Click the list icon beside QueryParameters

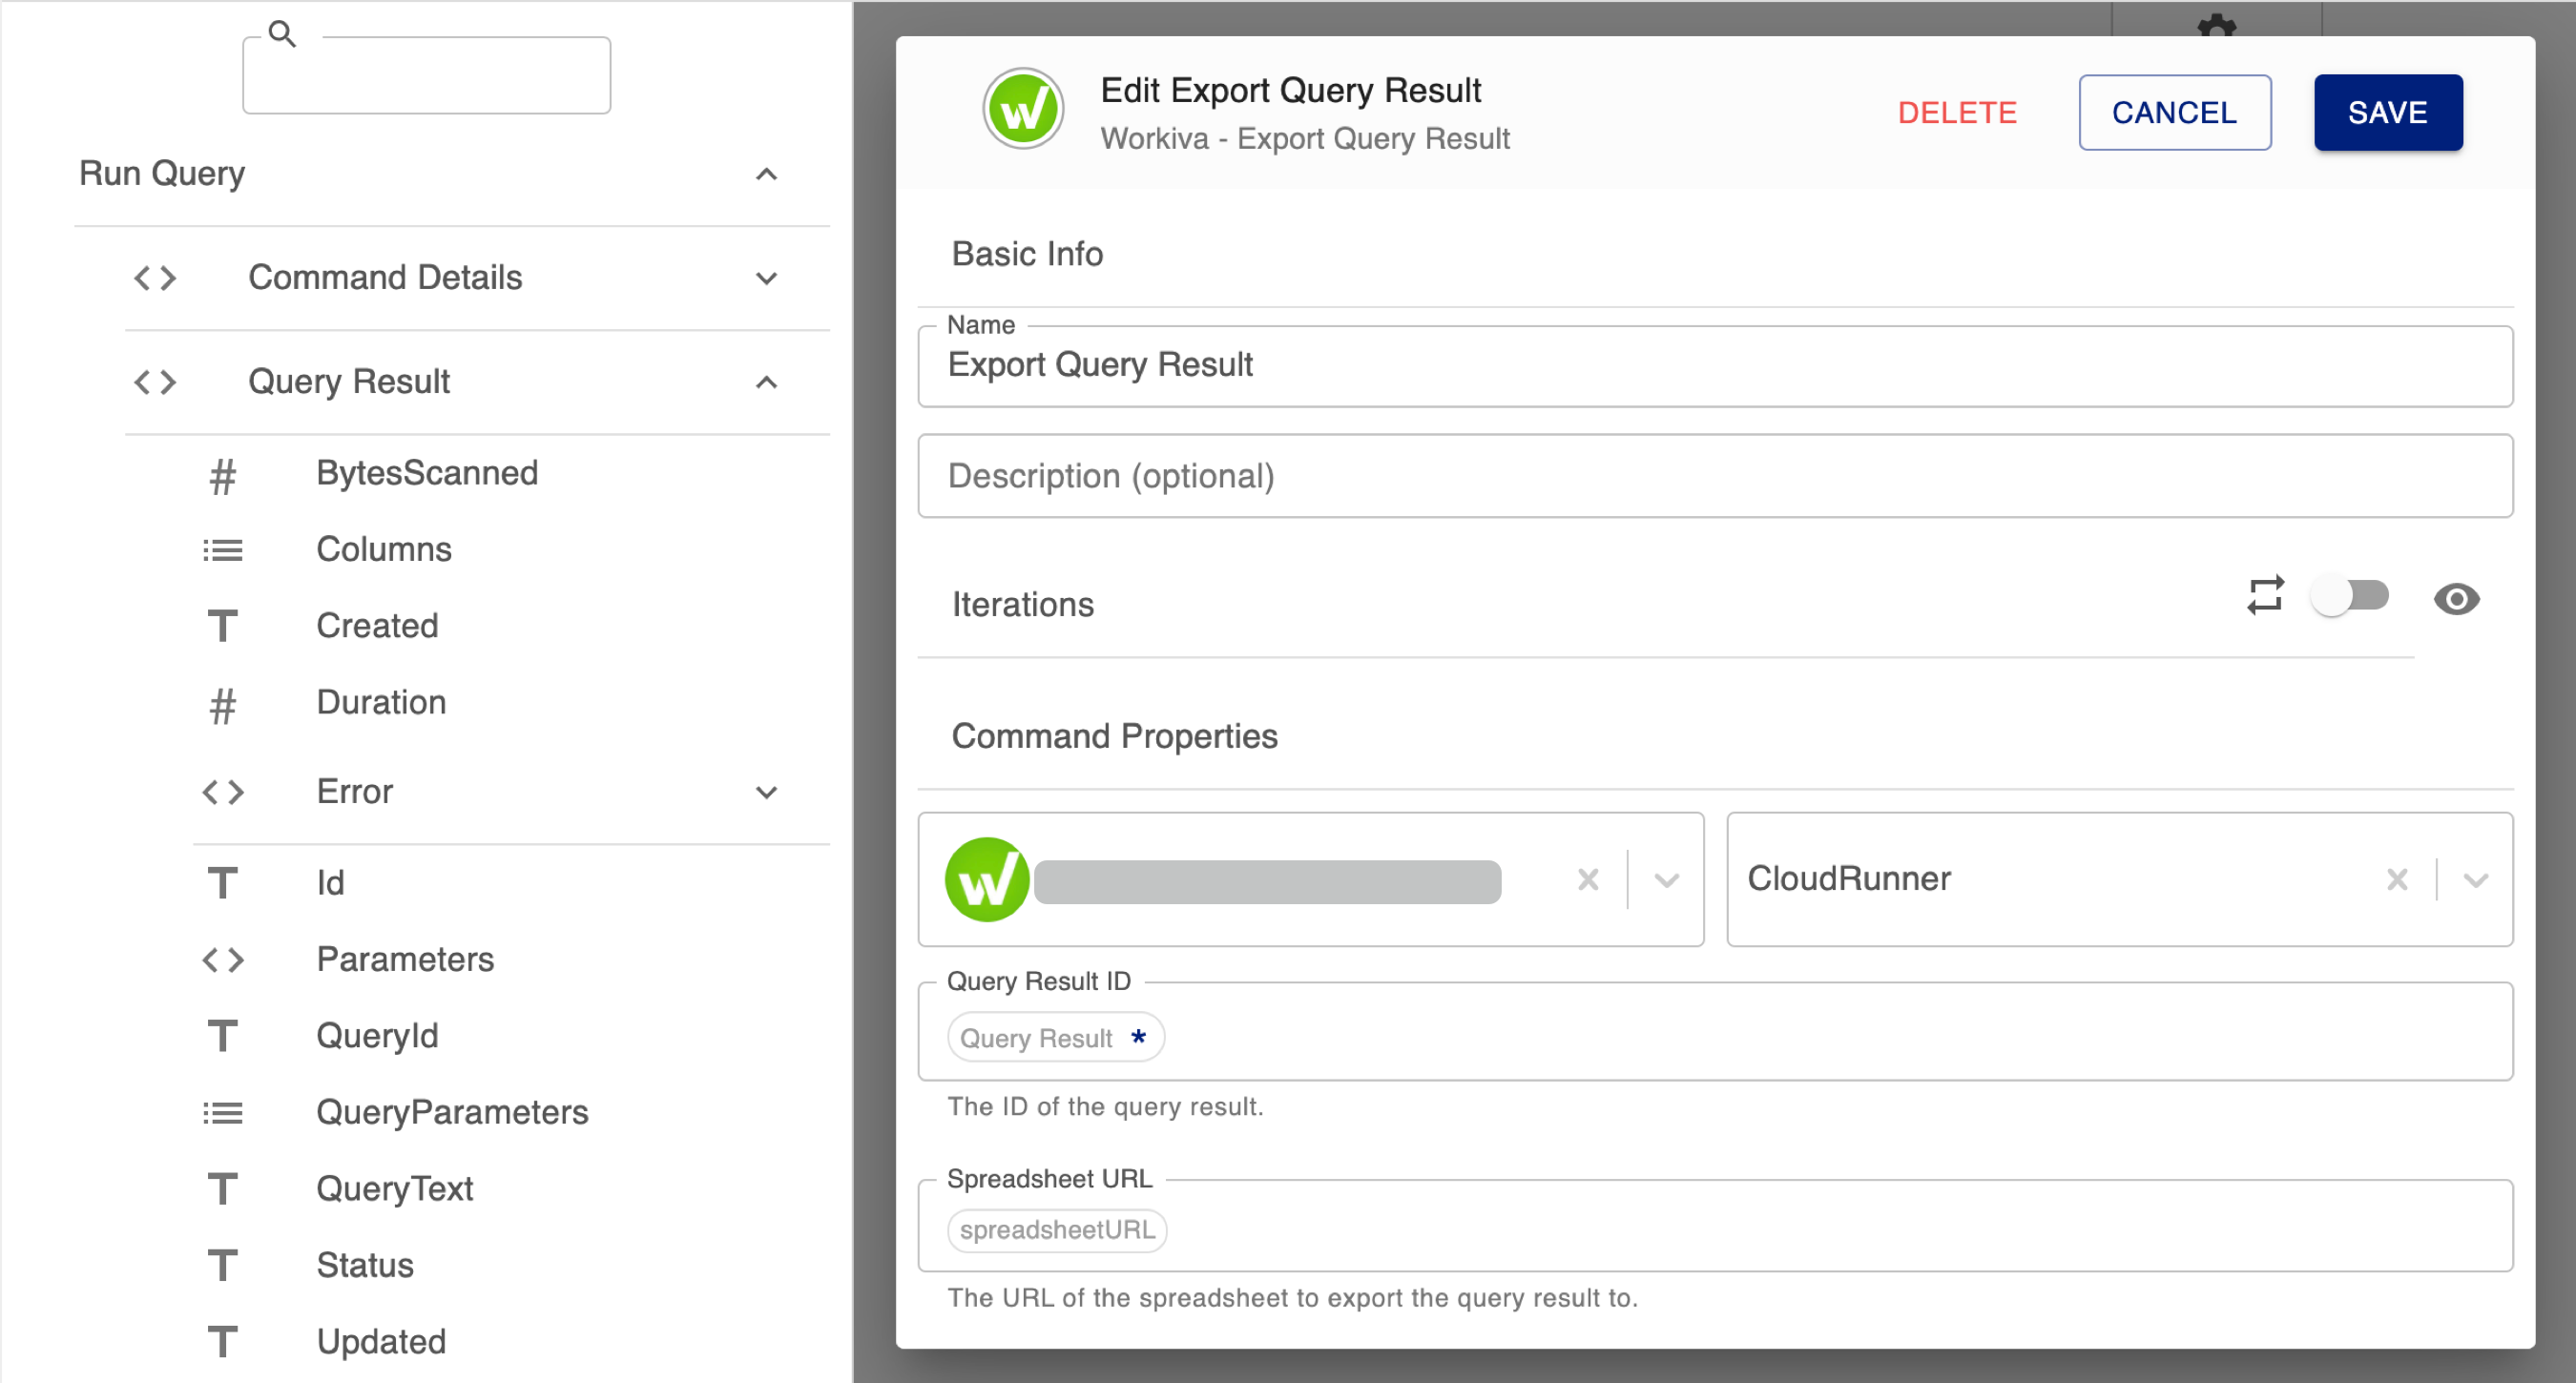223,1113
